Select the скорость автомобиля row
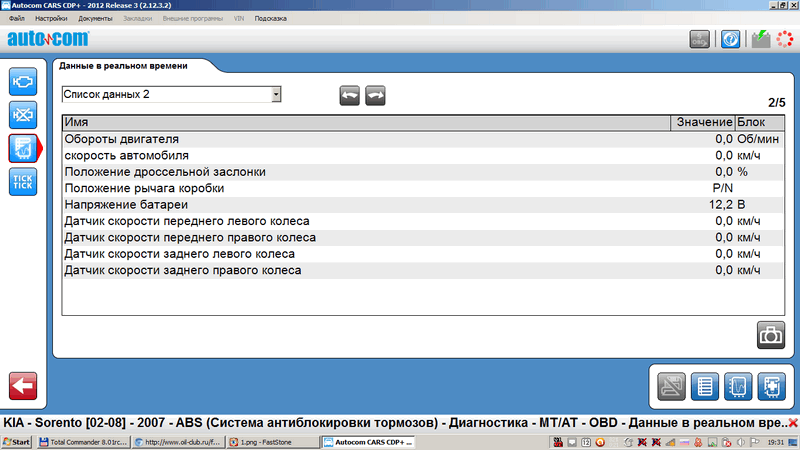The height and width of the screenshot is (450, 800). (x=423, y=156)
